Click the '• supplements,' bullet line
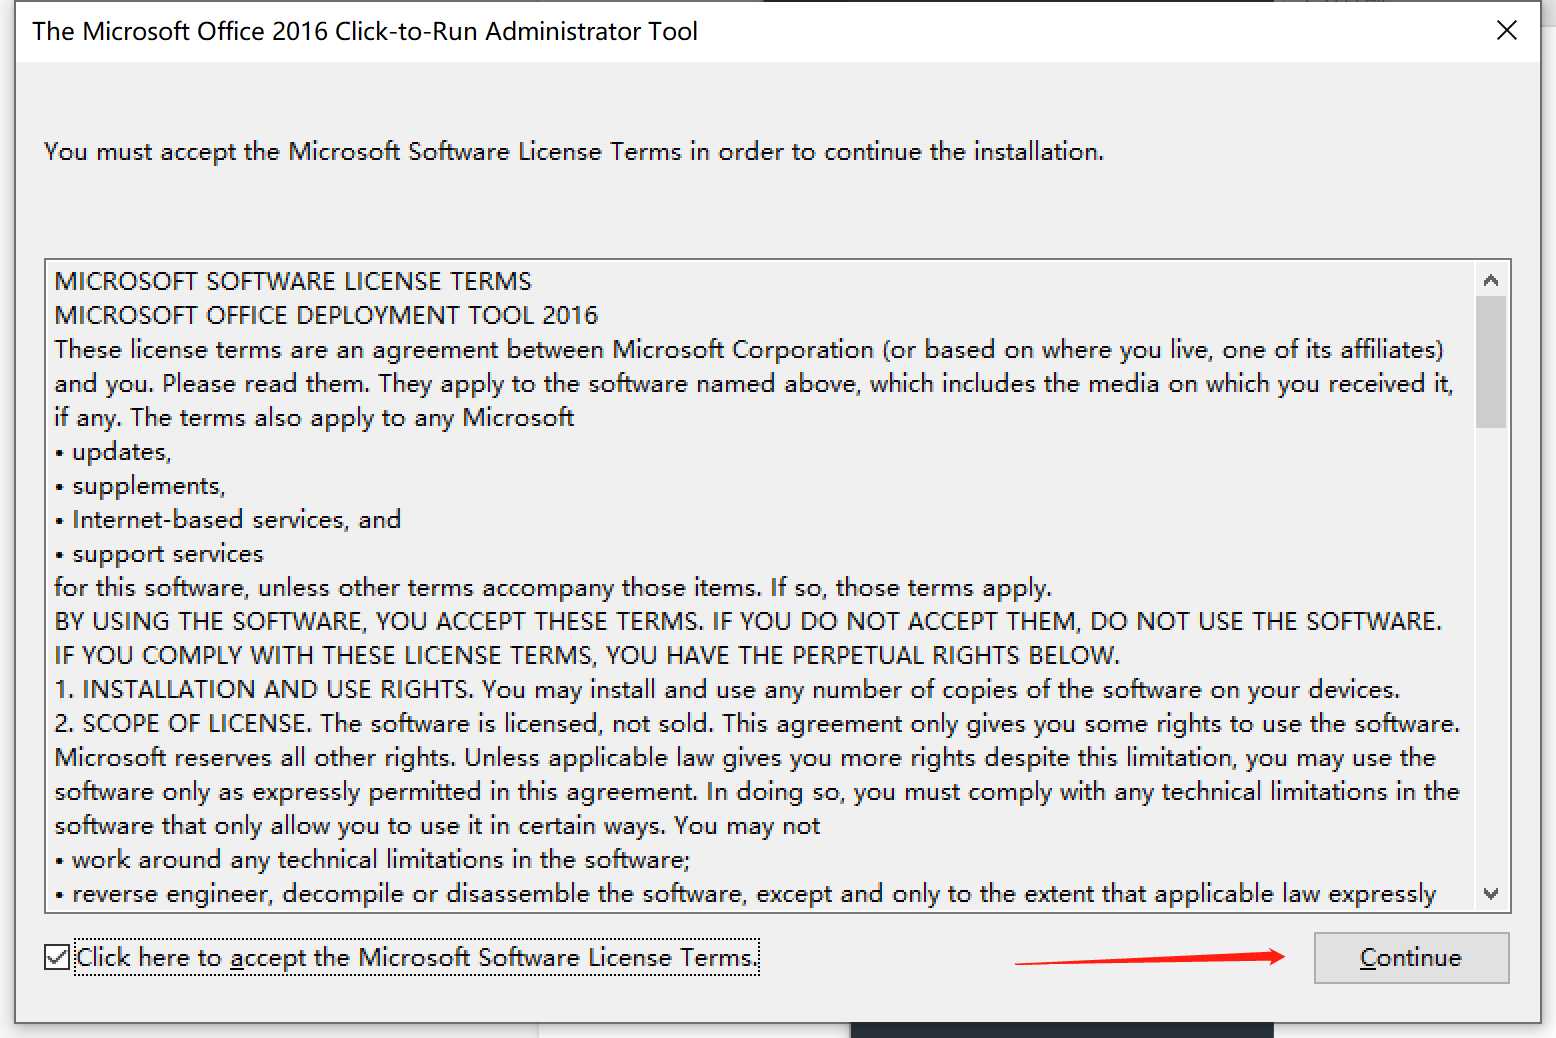The image size is (1556, 1038). coord(140,485)
